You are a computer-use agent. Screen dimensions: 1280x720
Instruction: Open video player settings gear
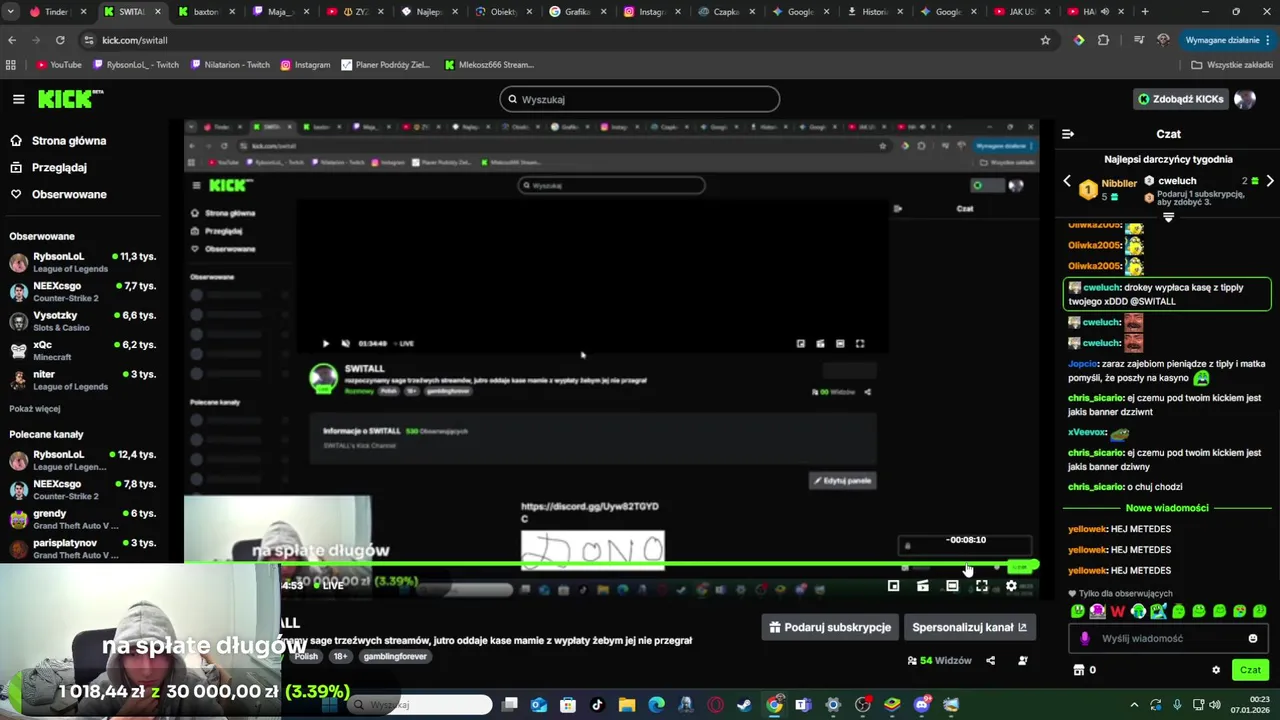[1011, 586]
